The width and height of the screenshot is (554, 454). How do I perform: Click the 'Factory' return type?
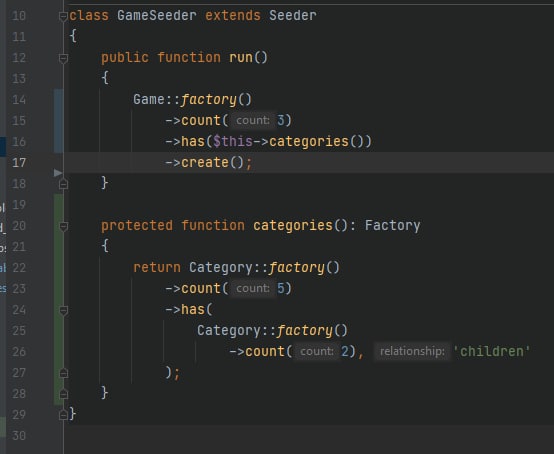coord(393,225)
